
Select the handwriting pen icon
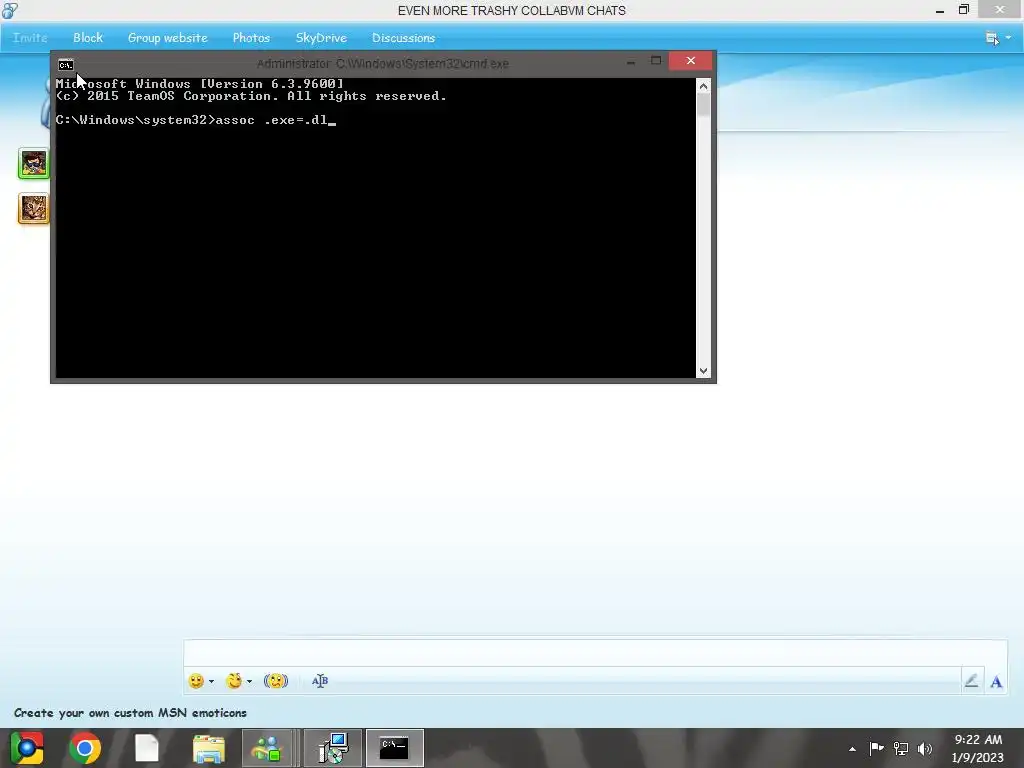972,681
